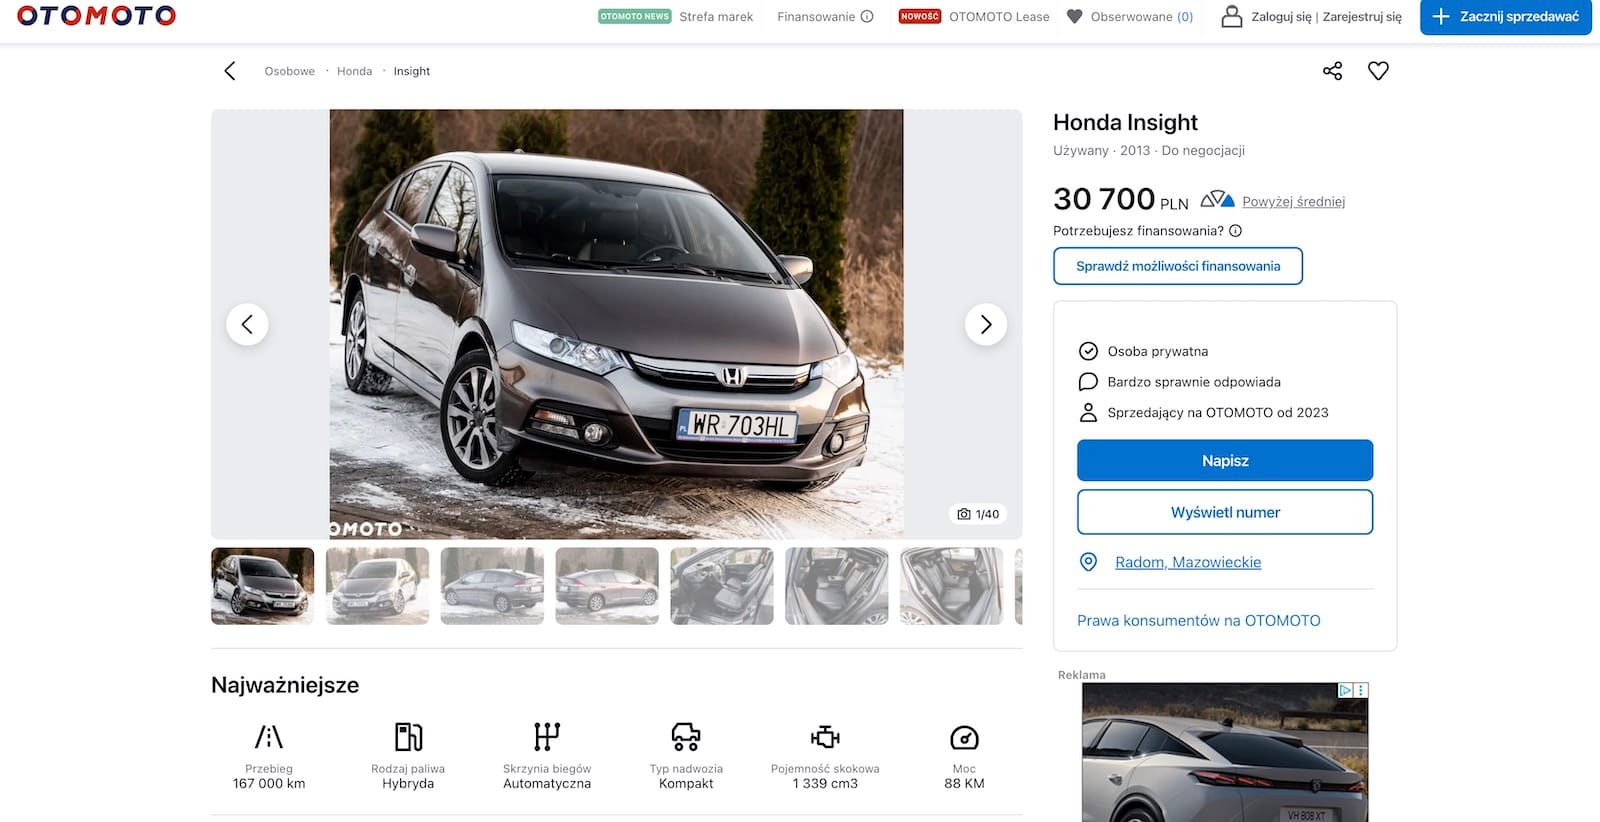Show next gallery photo

pyautogui.click(x=986, y=324)
